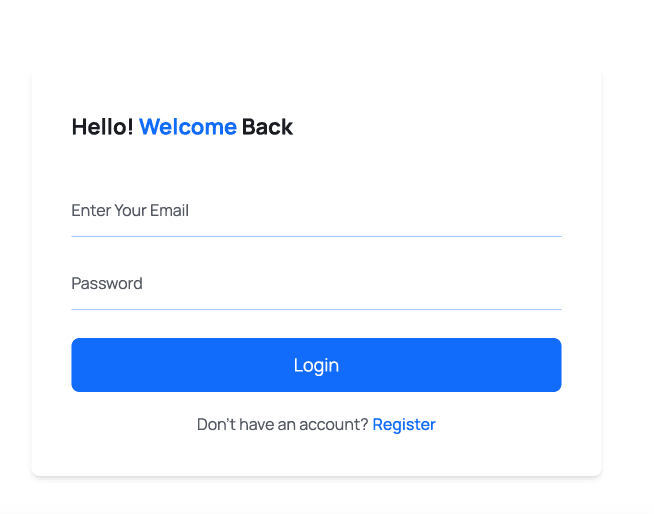Go to sign-up via the blue Register text
The image size is (654, 514).
click(404, 425)
